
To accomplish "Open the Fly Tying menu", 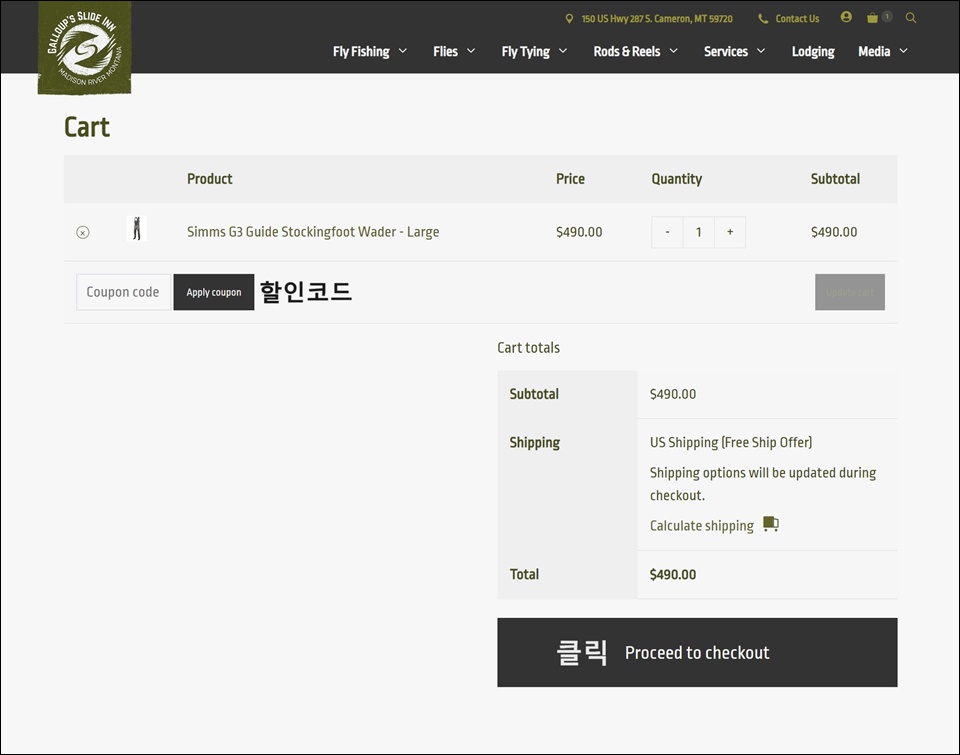I will [525, 51].
